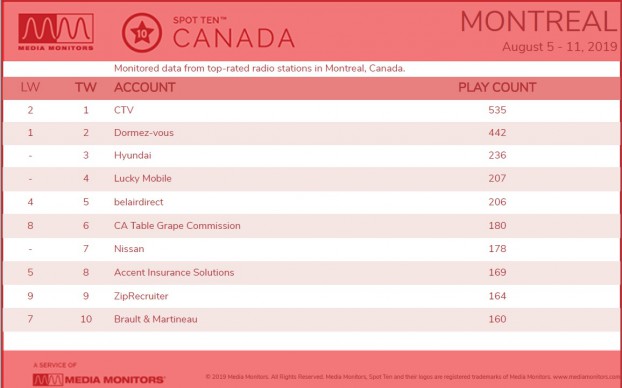Click the CANADA heading text
Image resolution: width=622 pixels, height=388 pixels.
[x=234, y=38]
